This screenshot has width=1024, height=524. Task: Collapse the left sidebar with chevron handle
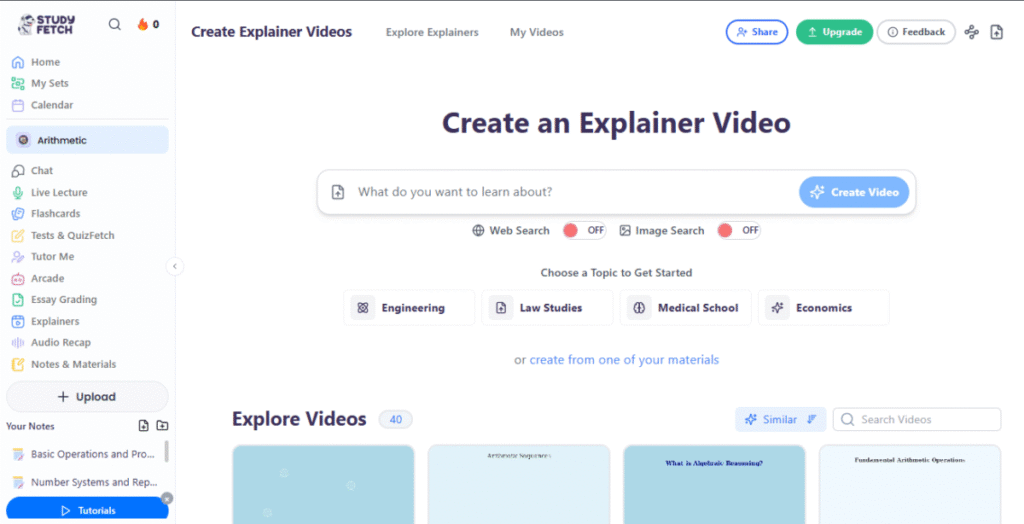pos(175,267)
